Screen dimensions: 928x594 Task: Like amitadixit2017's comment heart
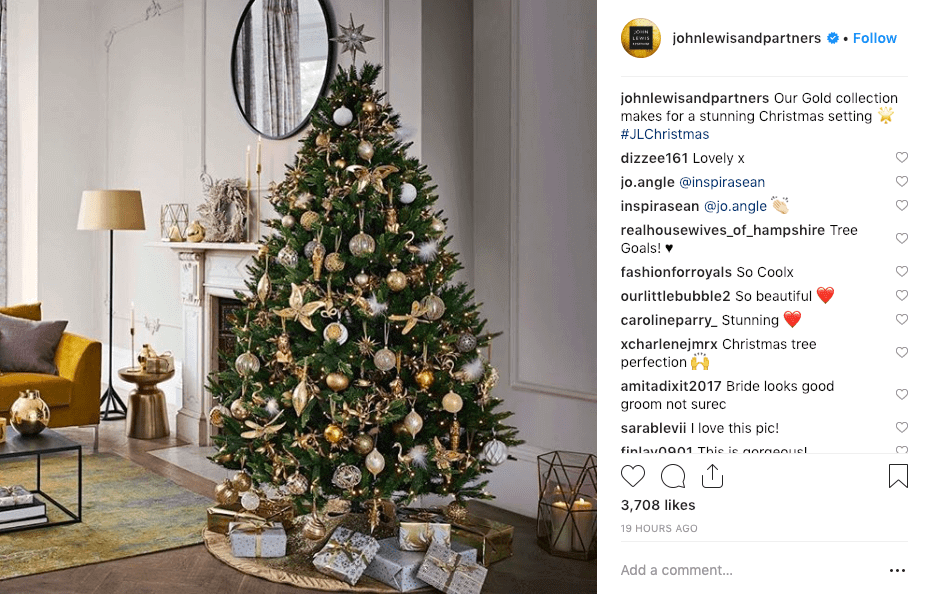[901, 394]
